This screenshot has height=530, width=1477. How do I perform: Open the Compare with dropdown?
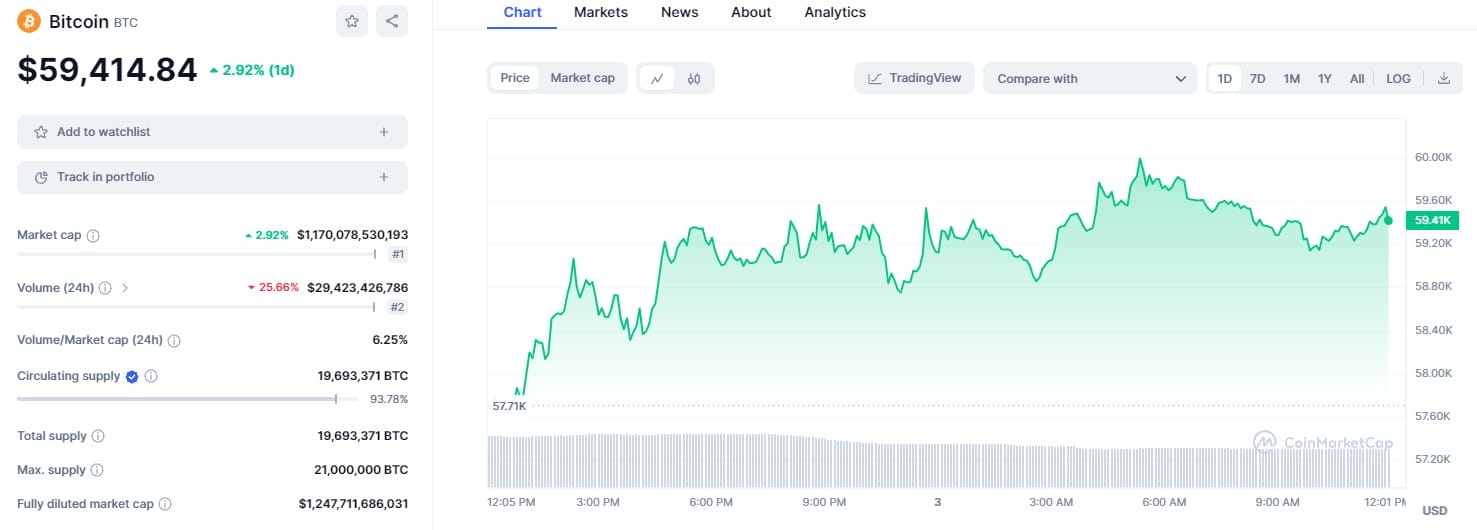[x=1090, y=78]
